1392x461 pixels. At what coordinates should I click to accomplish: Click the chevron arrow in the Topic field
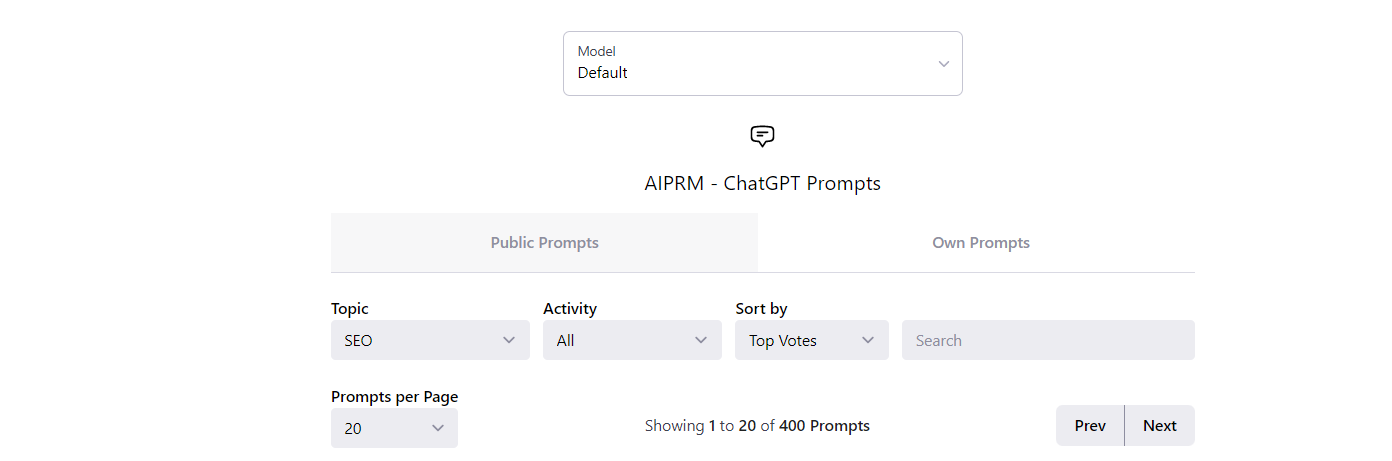coord(509,340)
